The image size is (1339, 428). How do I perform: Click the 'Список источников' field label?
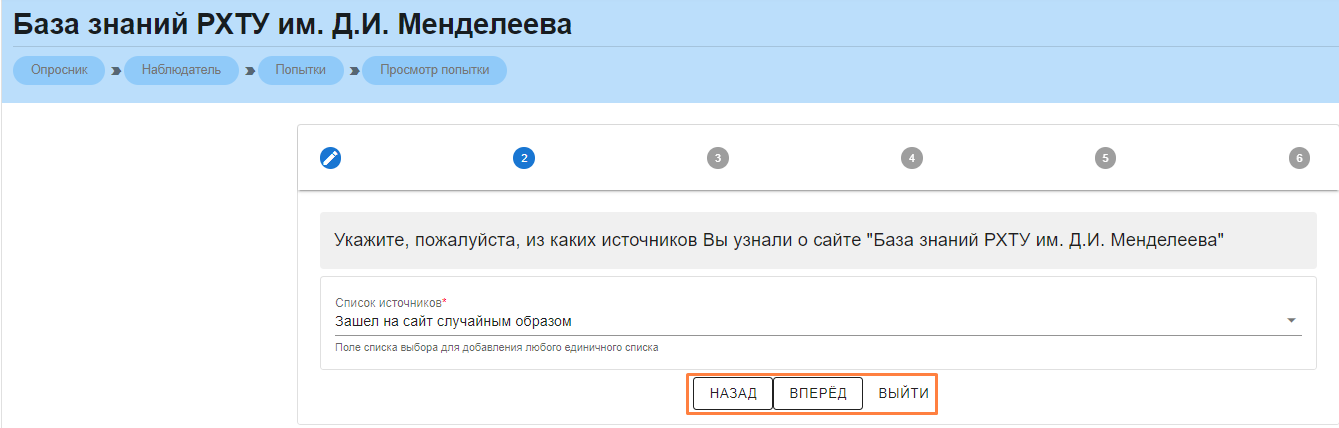pyautogui.click(x=390, y=302)
